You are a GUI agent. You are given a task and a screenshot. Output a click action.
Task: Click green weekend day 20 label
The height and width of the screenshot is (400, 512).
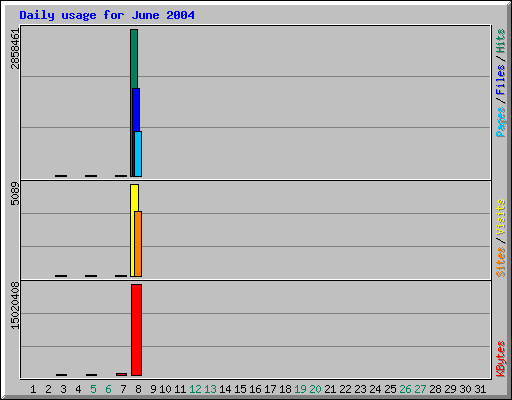315,389
